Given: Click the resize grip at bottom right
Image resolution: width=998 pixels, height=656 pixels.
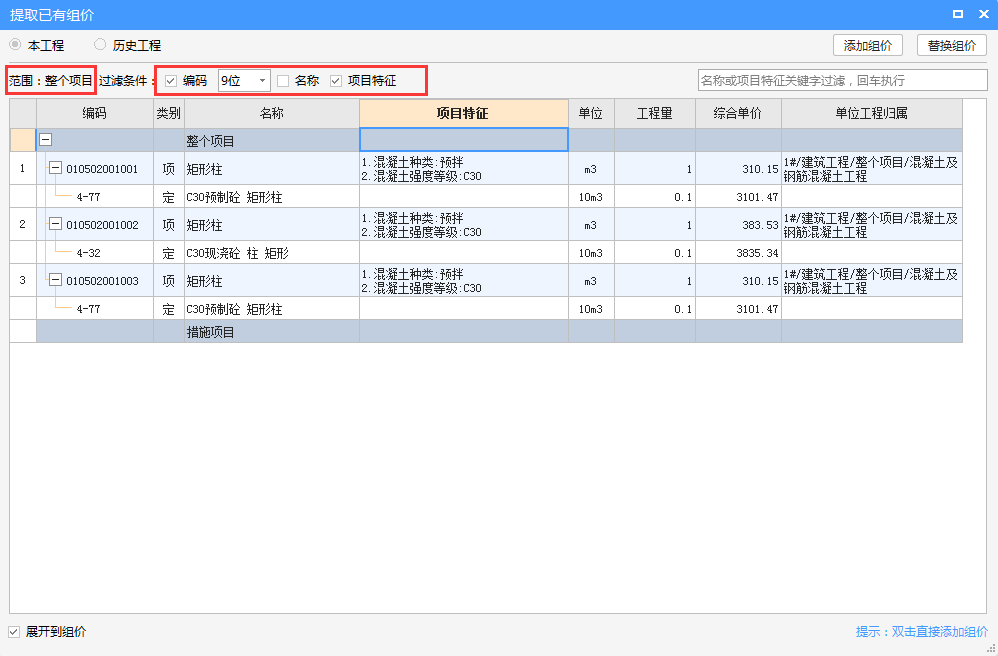Looking at the screenshot, I should click(992, 650).
